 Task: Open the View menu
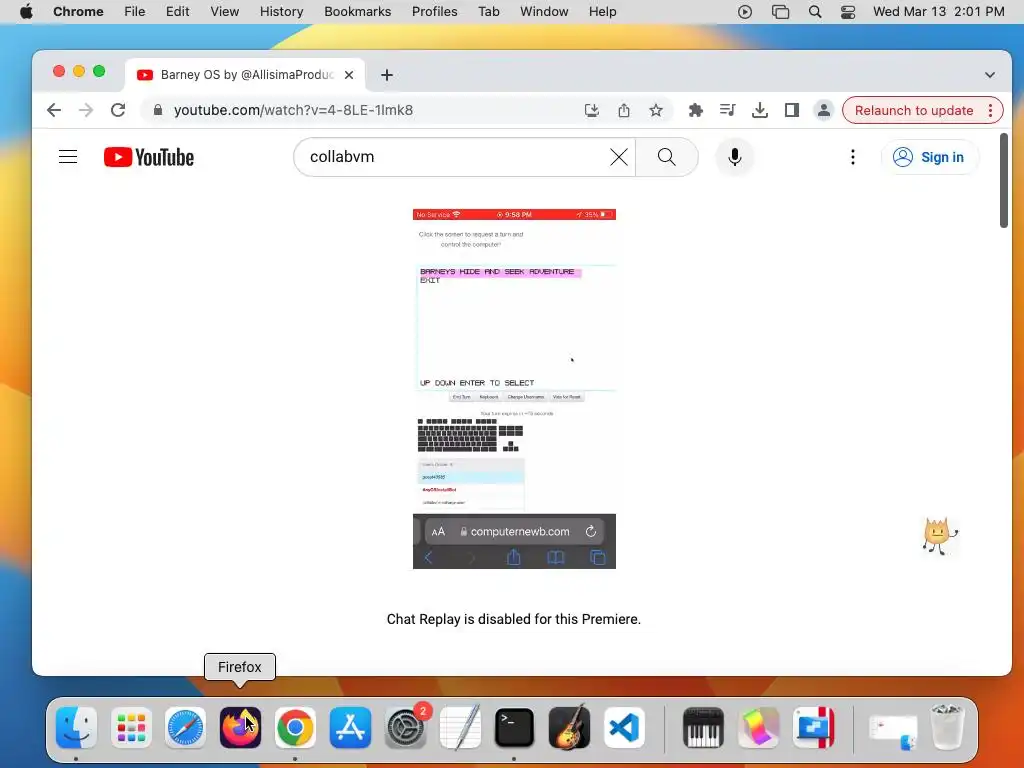224,12
